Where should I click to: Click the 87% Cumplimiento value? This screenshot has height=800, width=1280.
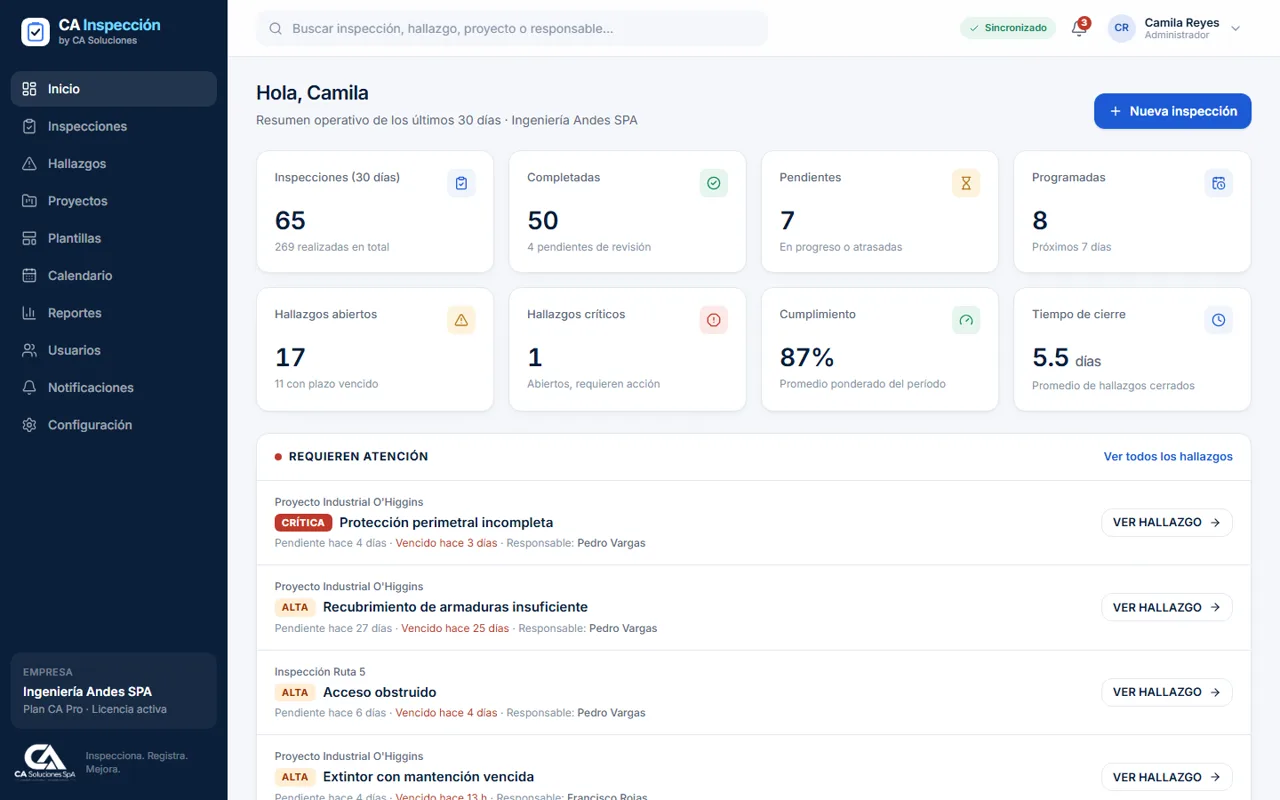(x=807, y=357)
